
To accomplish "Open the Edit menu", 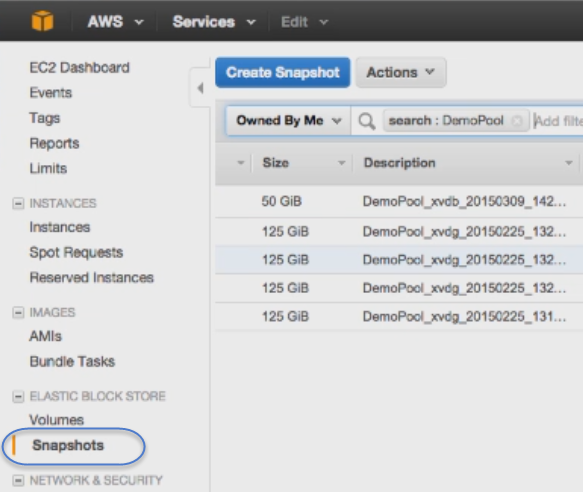I will (x=304, y=22).
